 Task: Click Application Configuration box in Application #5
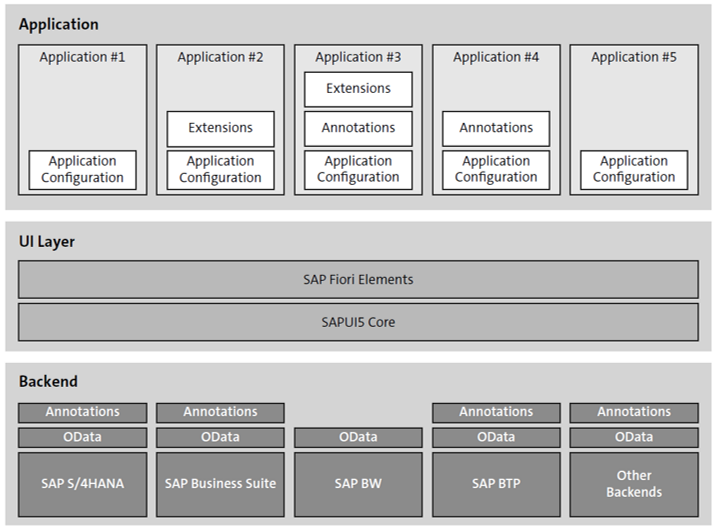click(634, 170)
